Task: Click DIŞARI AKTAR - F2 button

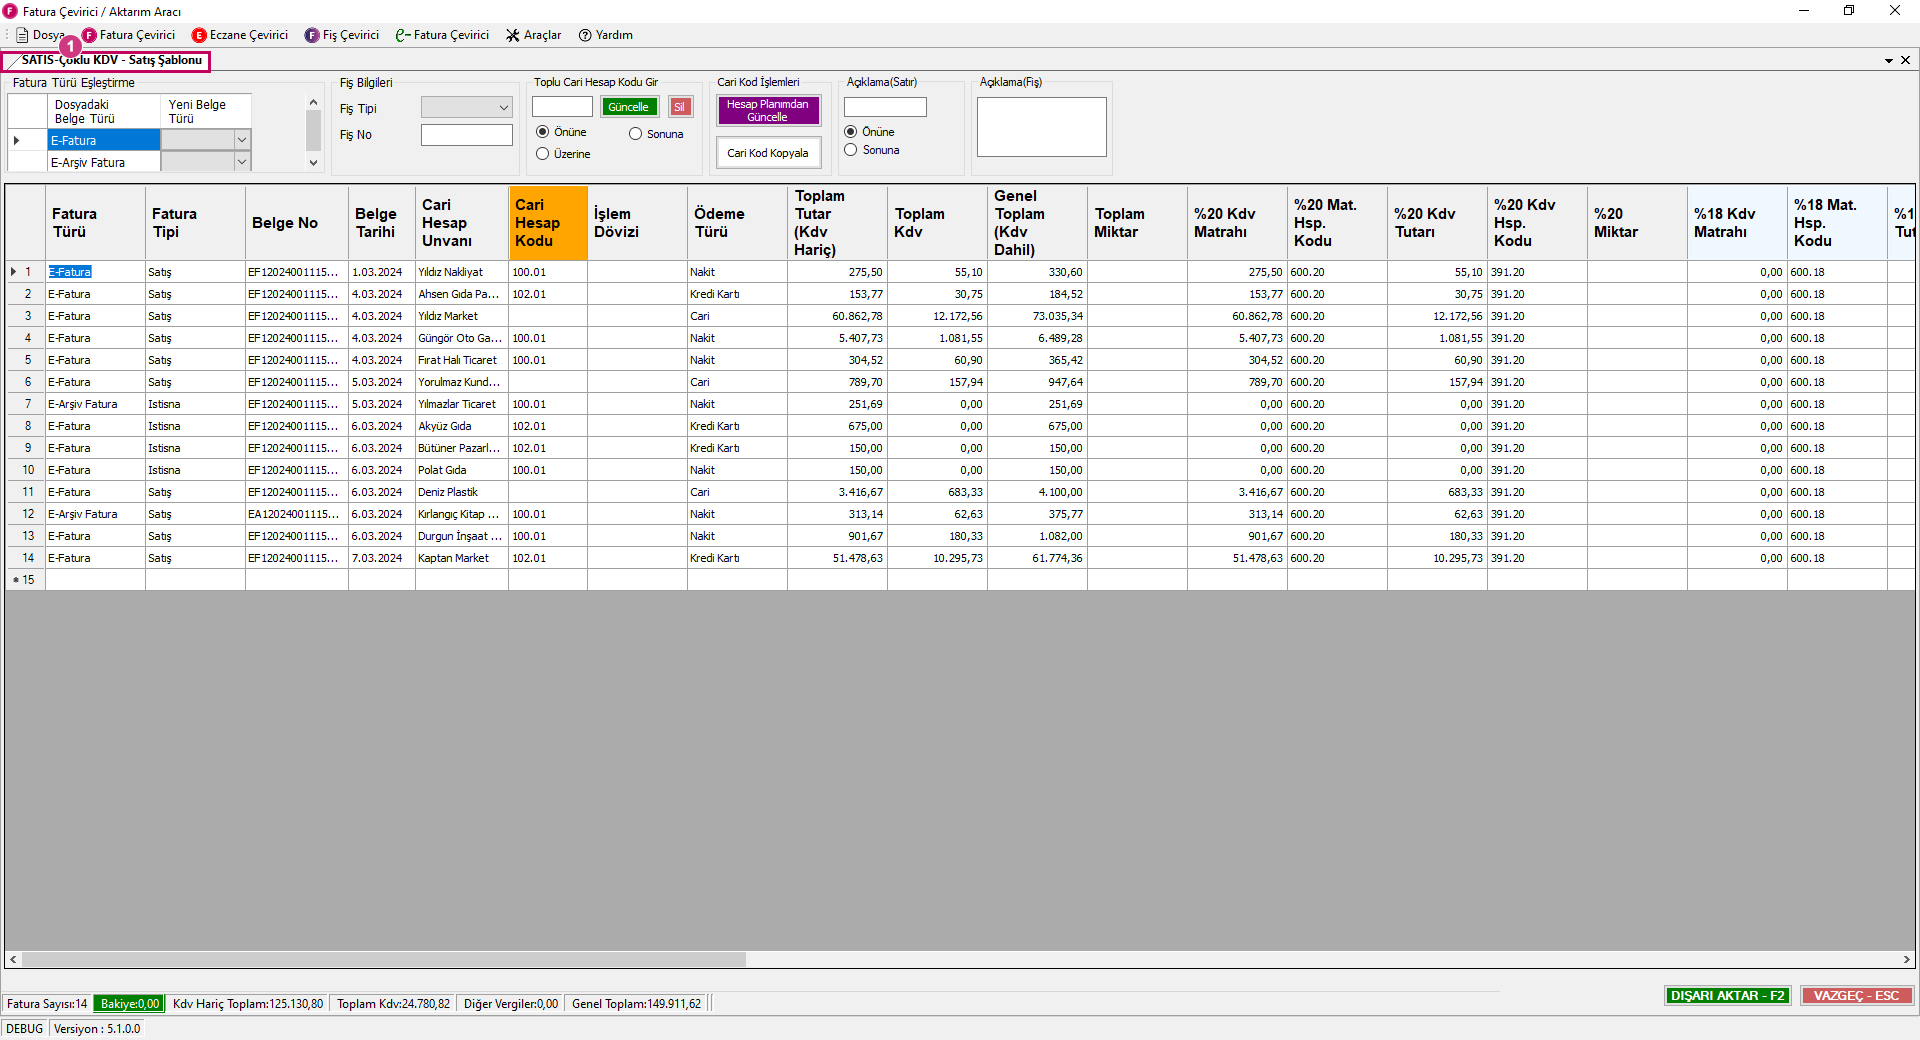Action: point(1727,995)
